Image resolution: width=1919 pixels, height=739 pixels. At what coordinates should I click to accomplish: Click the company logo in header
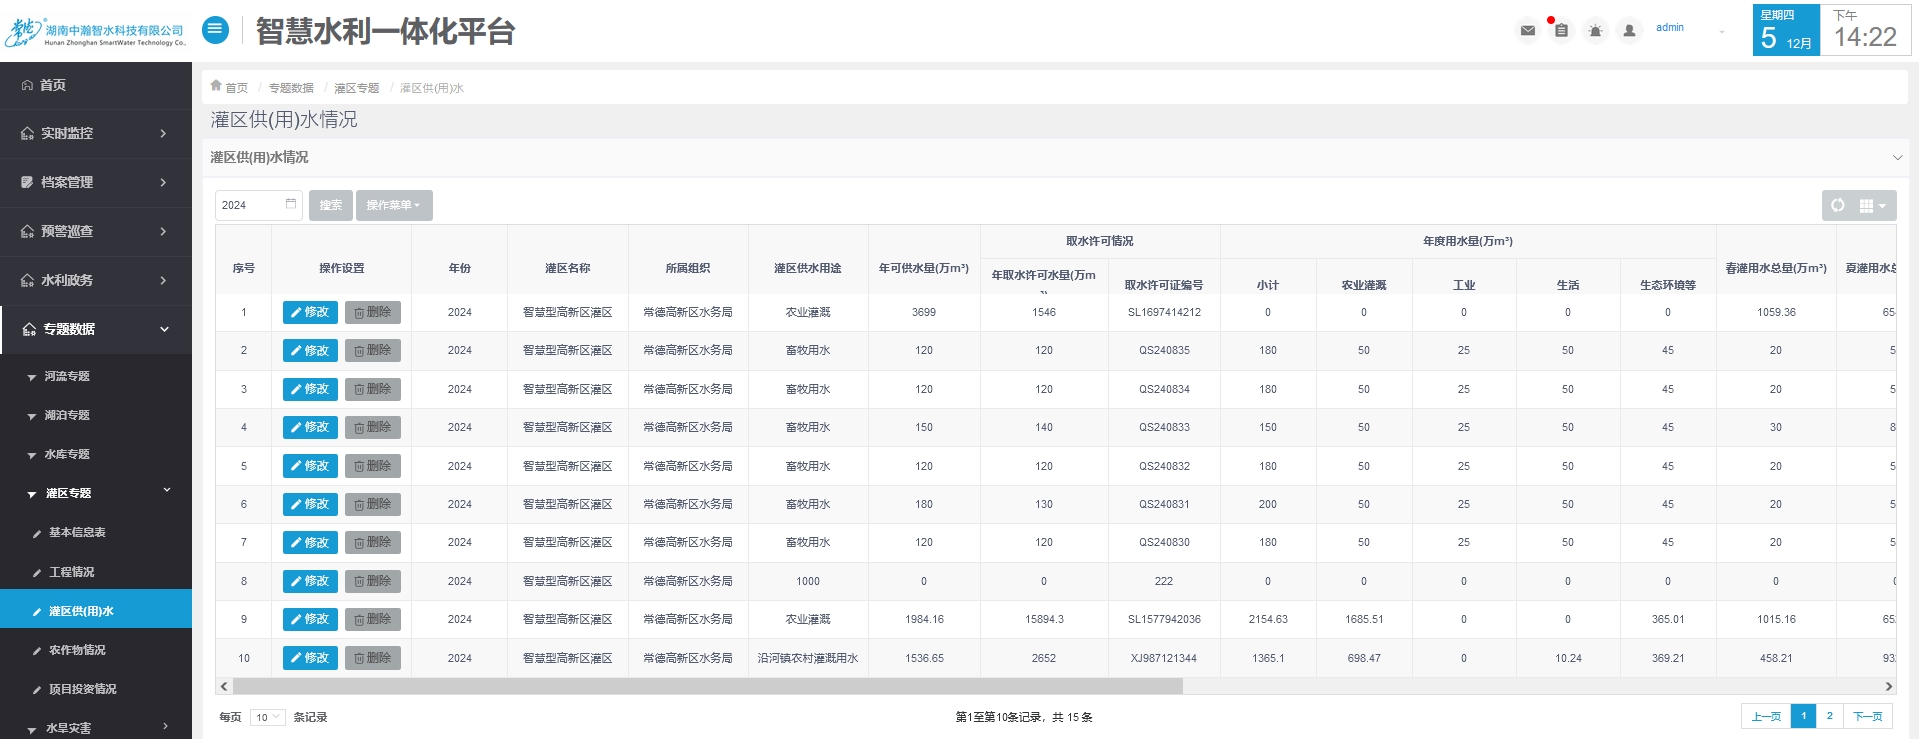(96, 32)
